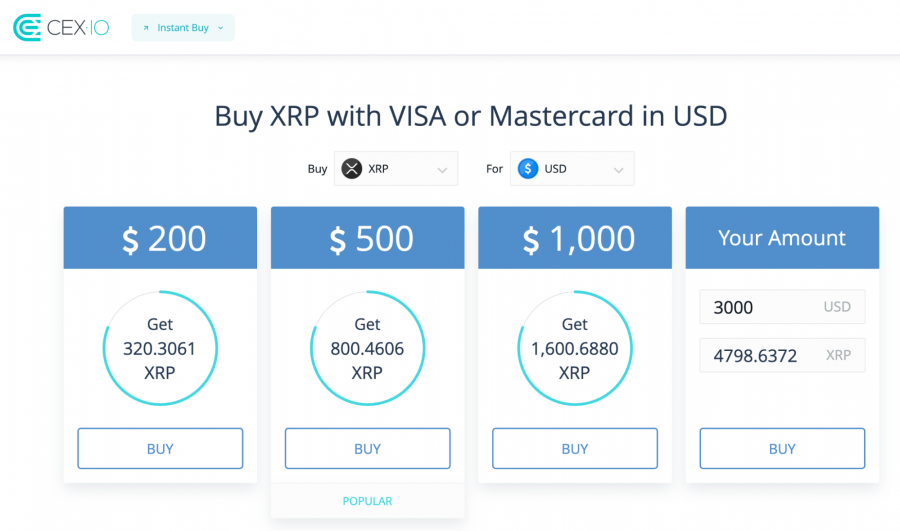Click the XRP coin icon
900x531 pixels.
(x=352, y=169)
